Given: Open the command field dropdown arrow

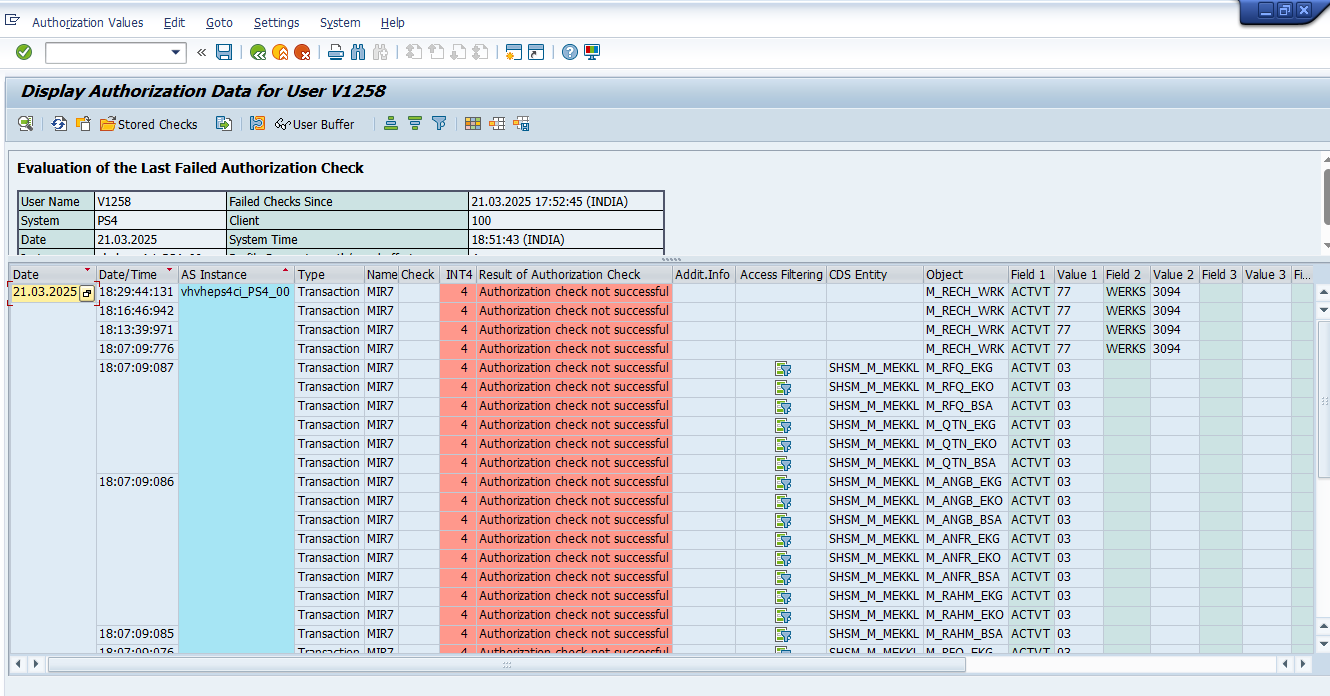Looking at the screenshot, I should [176, 52].
